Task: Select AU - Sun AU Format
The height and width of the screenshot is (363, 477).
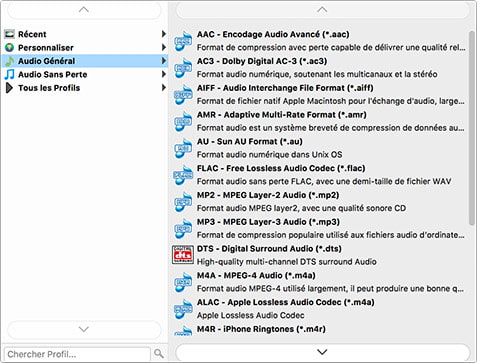Action: coord(320,148)
